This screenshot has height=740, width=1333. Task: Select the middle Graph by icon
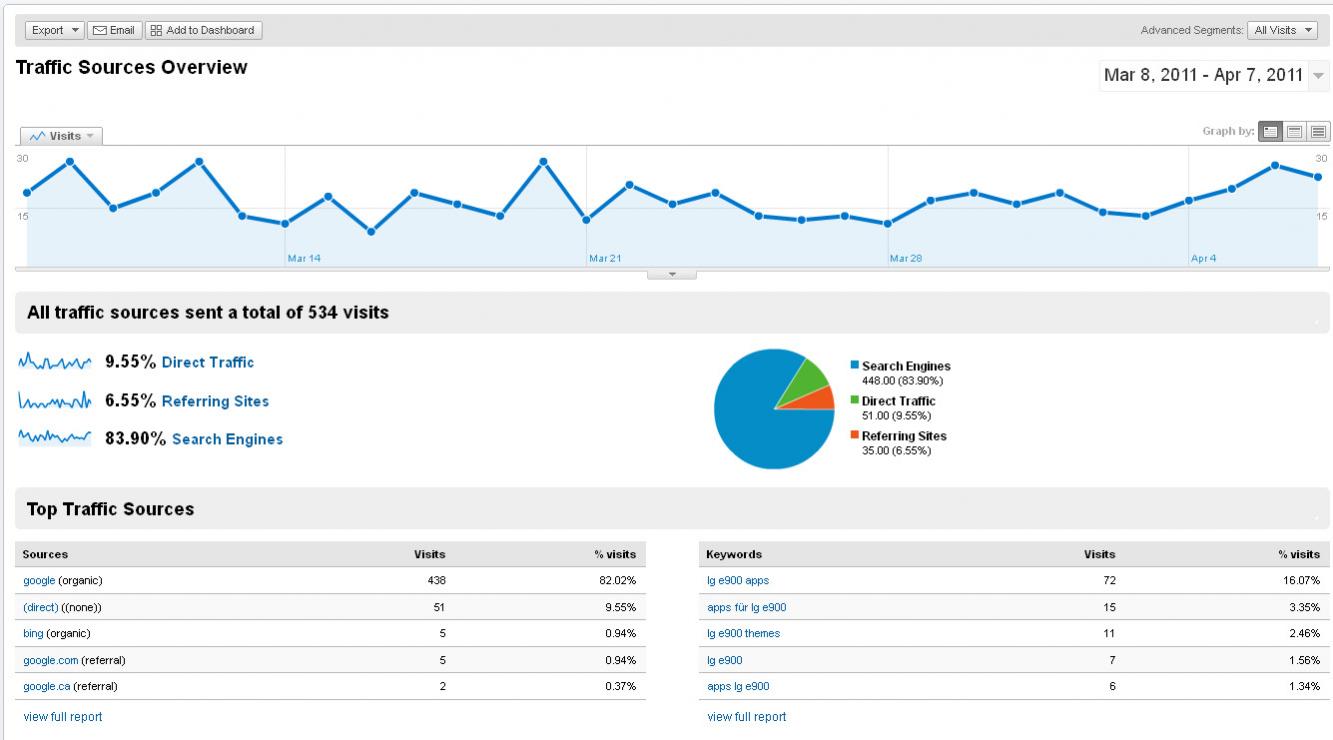pos(1295,131)
